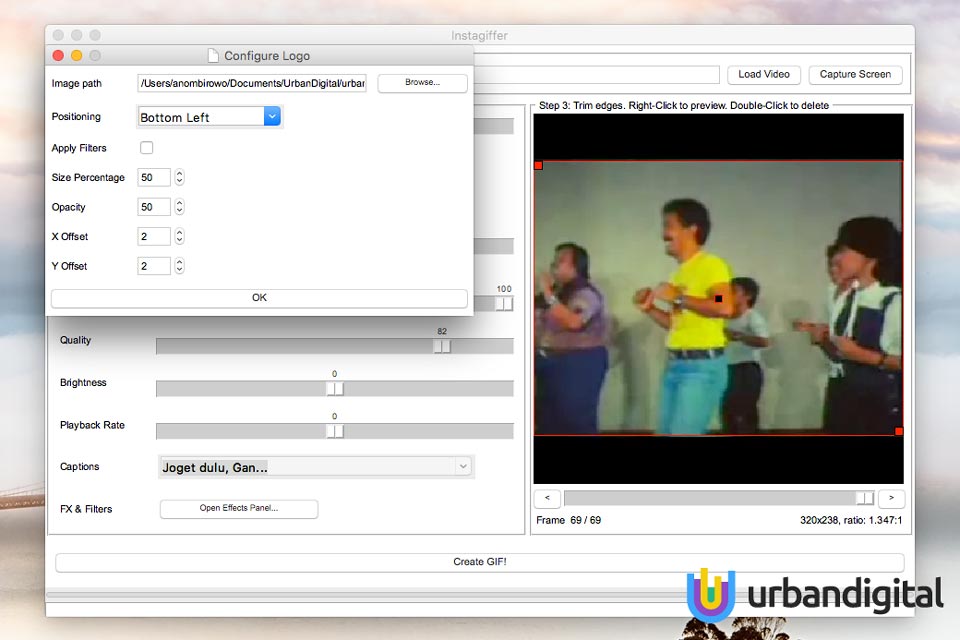Click the Opacity value field

coord(154,207)
